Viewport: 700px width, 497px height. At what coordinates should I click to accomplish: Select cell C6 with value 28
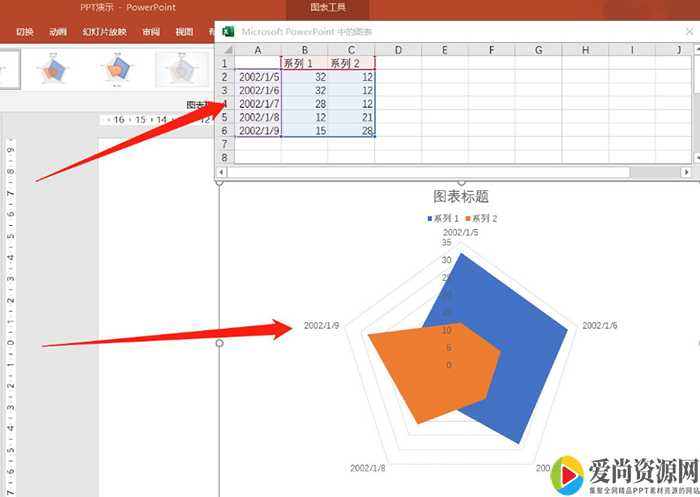(x=351, y=130)
